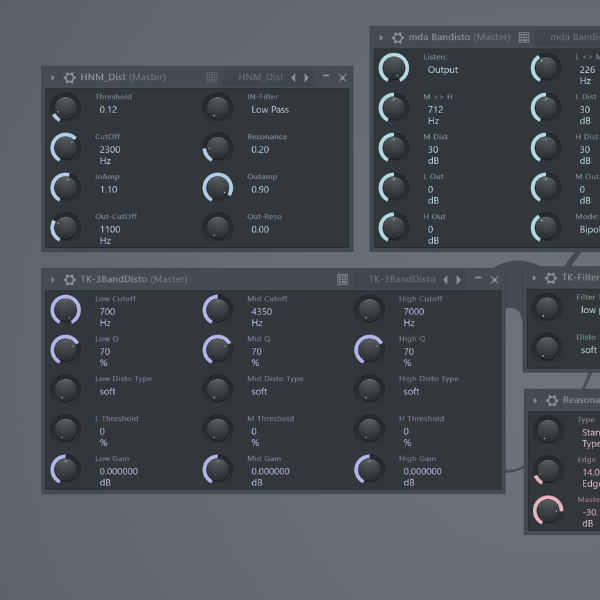The image size is (600, 600).
Task: Click the mda Bandisto M Dist knob
Action: (394, 148)
